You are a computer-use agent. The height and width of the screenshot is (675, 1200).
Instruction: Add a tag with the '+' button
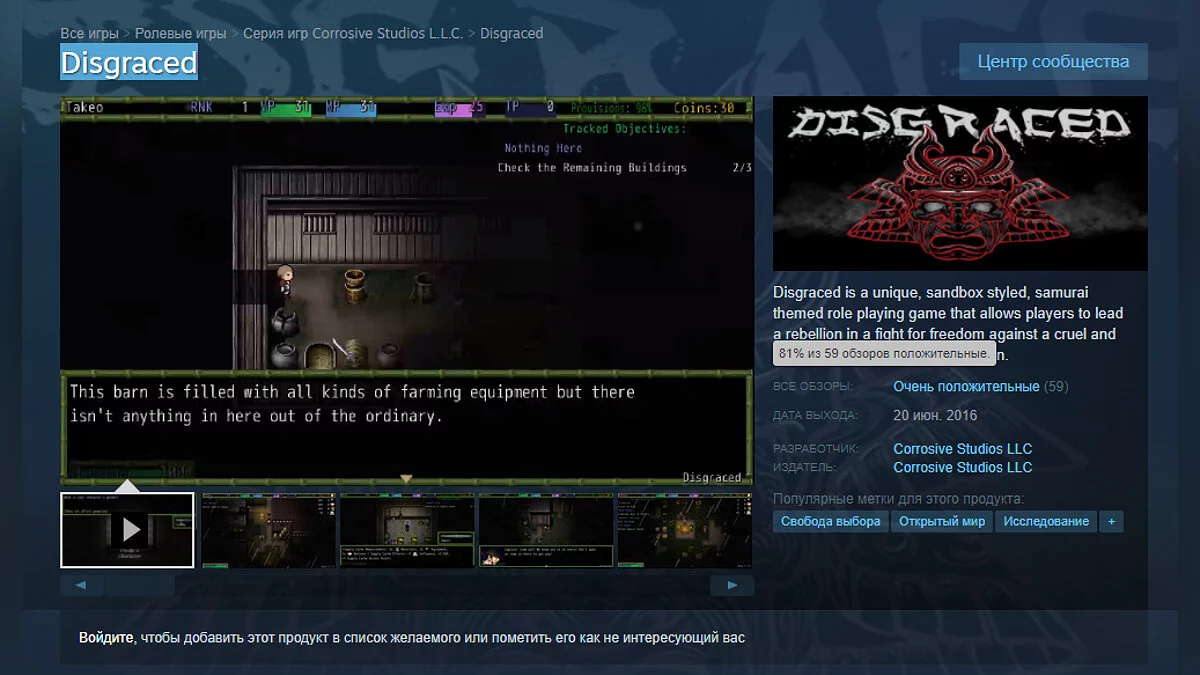click(x=1111, y=521)
